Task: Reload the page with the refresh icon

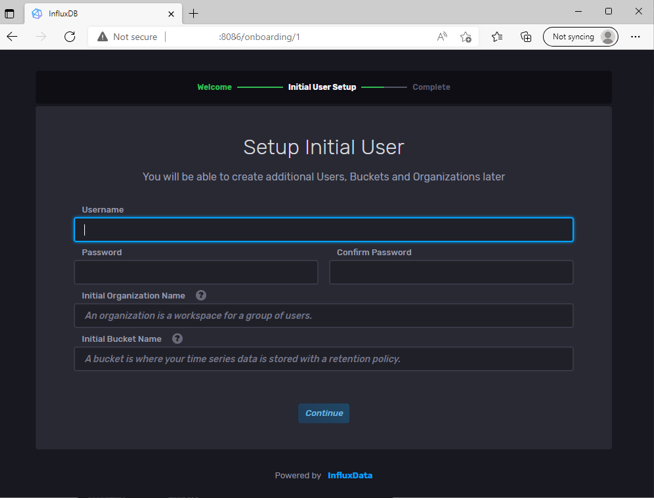Action: [x=70, y=37]
